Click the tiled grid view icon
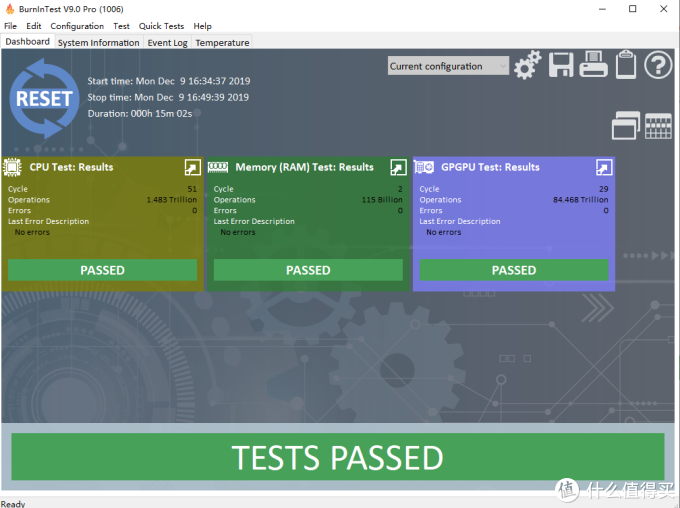Viewport: 680px width, 508px height. pos(658,126)
